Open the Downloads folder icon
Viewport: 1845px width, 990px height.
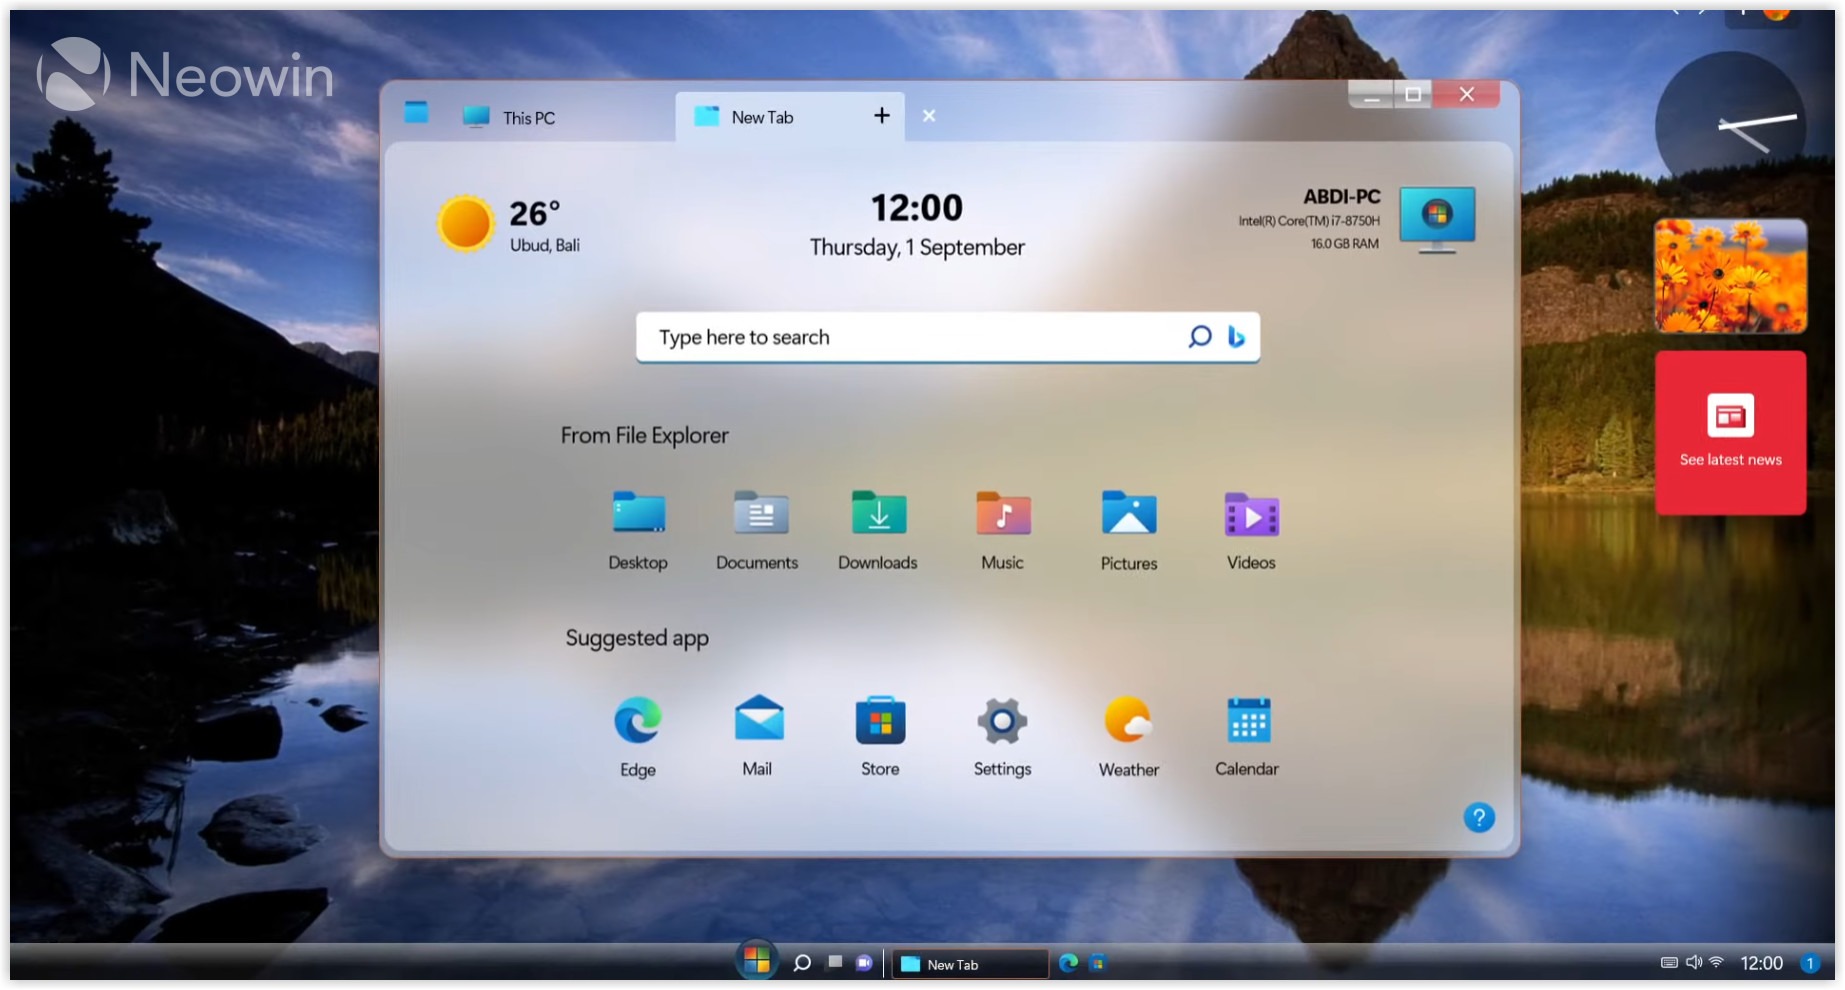click(x=879, y=513)
